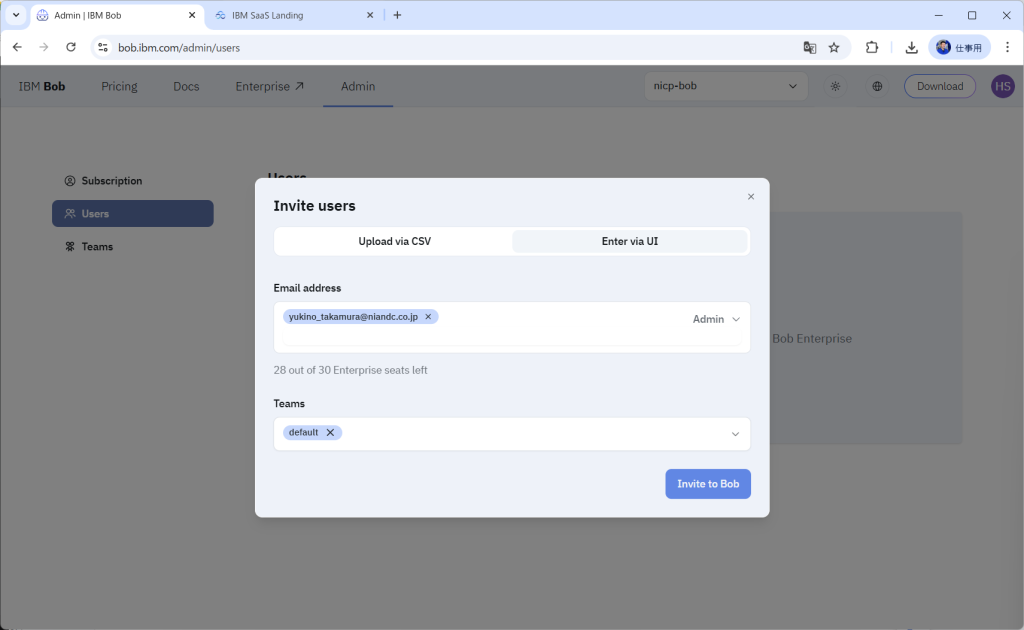Open the browser extensions icon
Image resolution: width=1024 pixels, height=630 pixels.
[872, 48]
